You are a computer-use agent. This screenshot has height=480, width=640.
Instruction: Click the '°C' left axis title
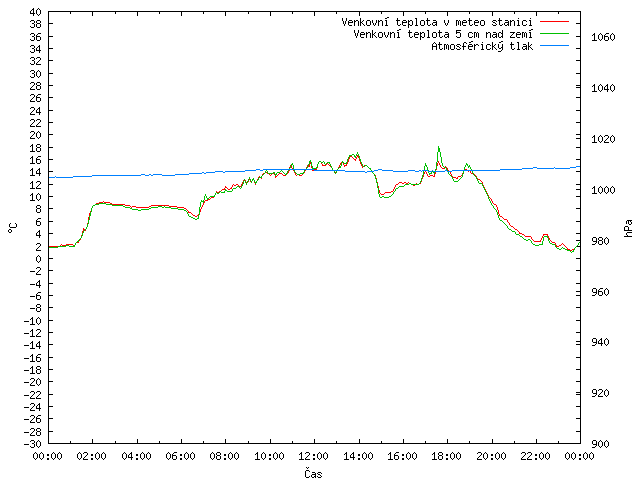[x=13, y=228]
